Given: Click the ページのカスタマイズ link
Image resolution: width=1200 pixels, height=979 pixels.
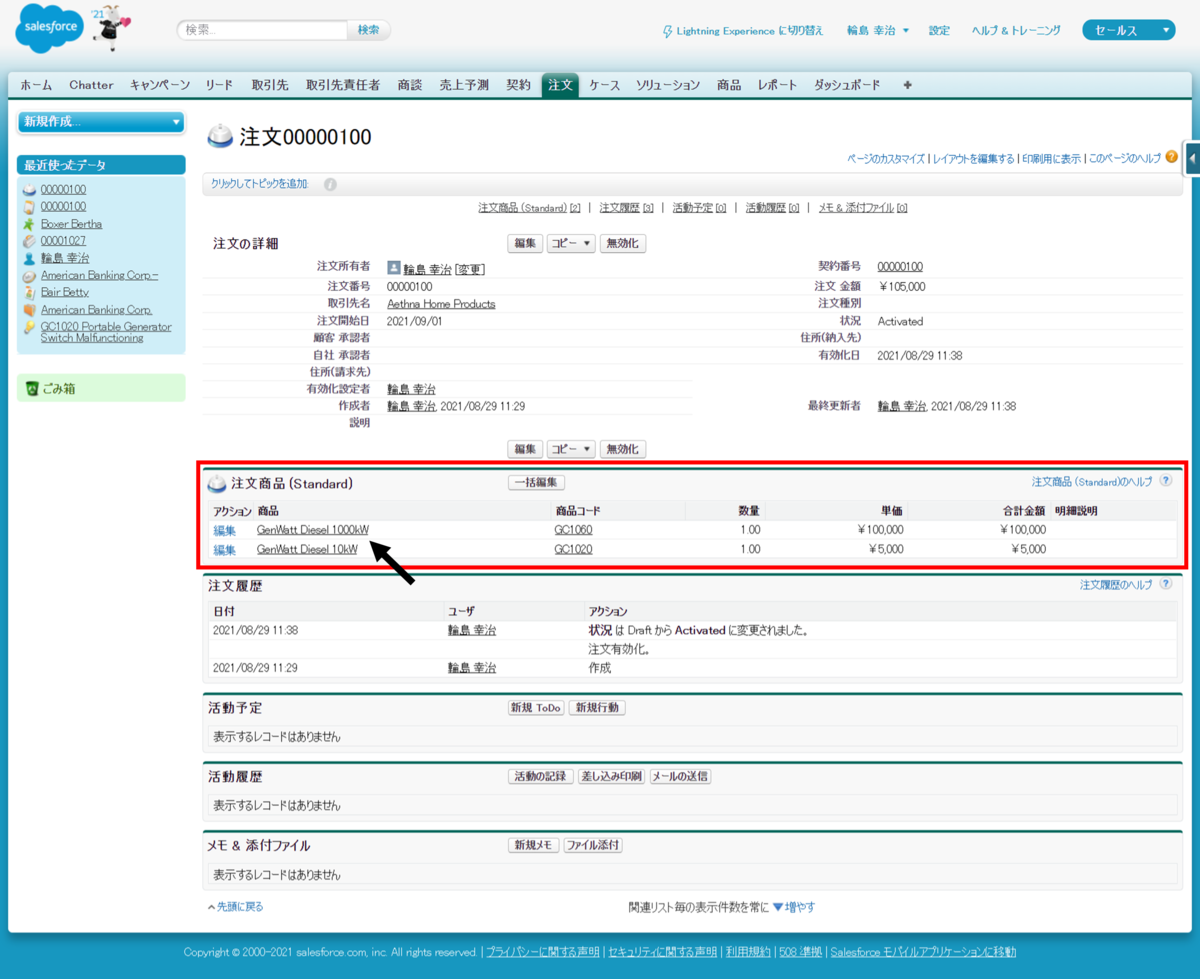Looking at the screenshot, I should (x=886, y=158).
